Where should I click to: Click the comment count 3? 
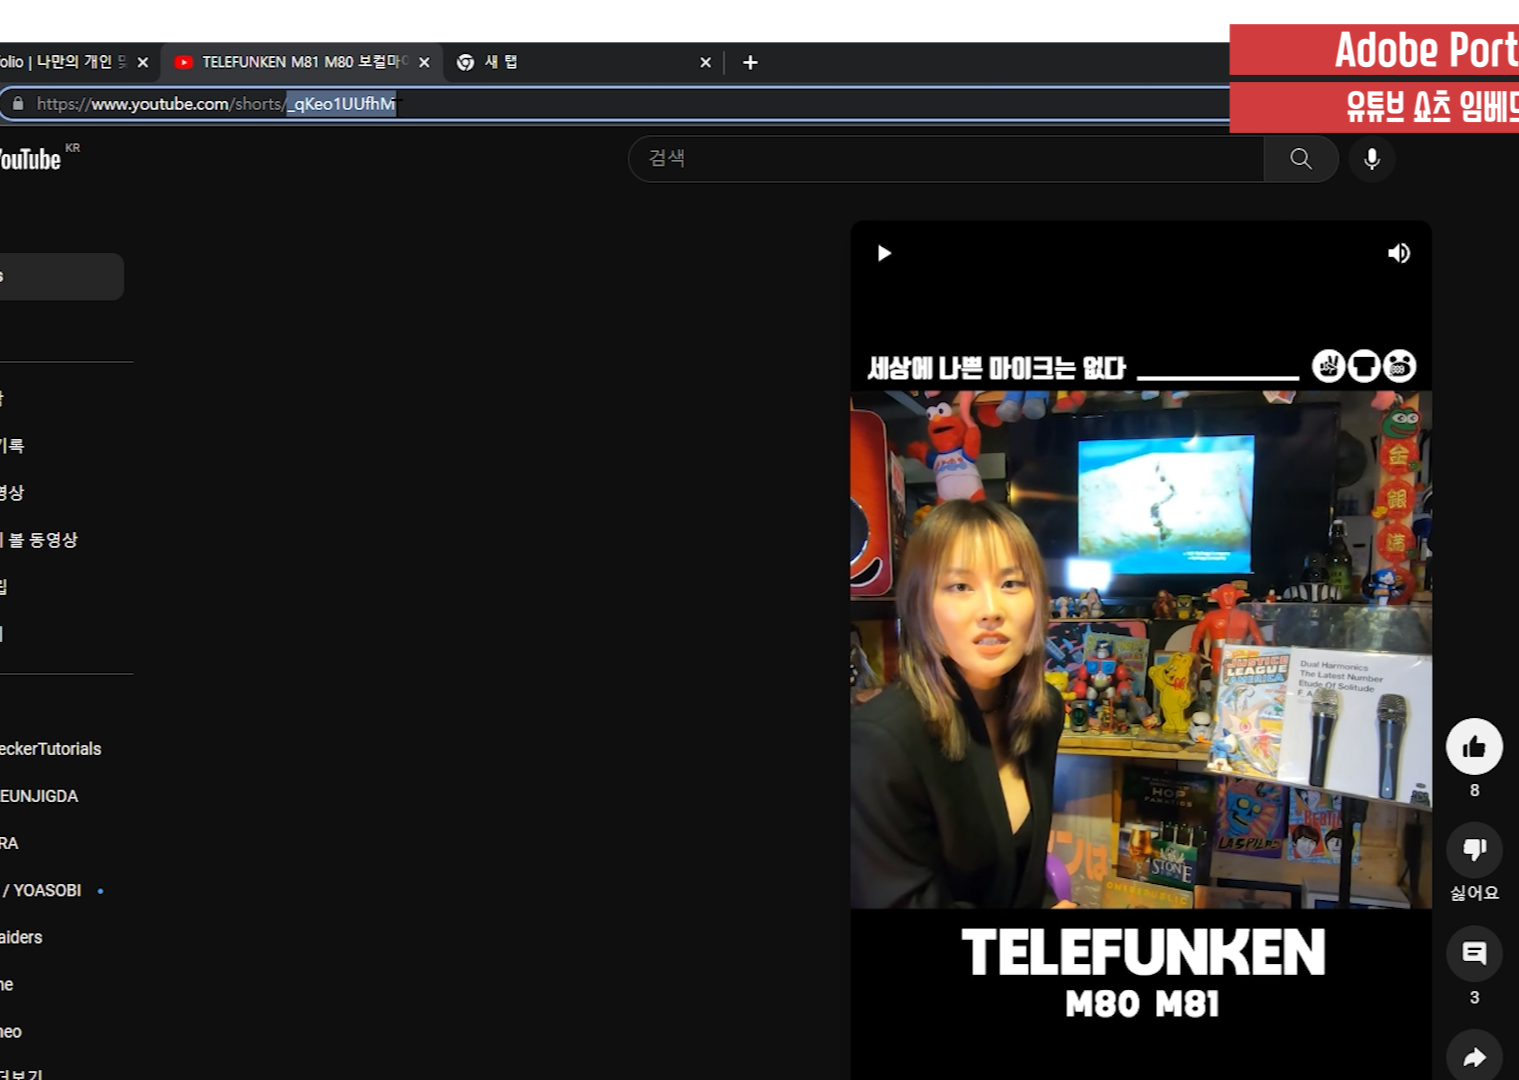pos(1474,997)
